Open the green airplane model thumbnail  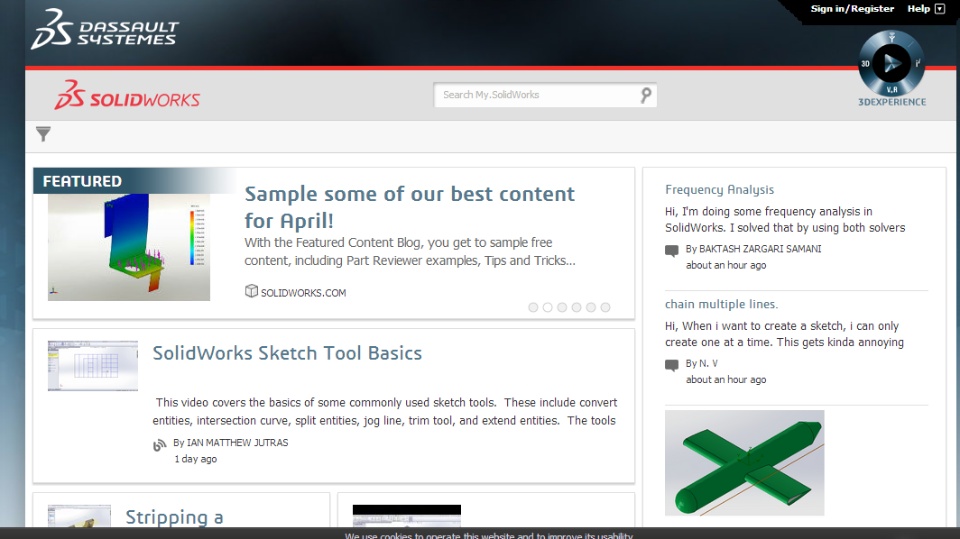point(744,462)
